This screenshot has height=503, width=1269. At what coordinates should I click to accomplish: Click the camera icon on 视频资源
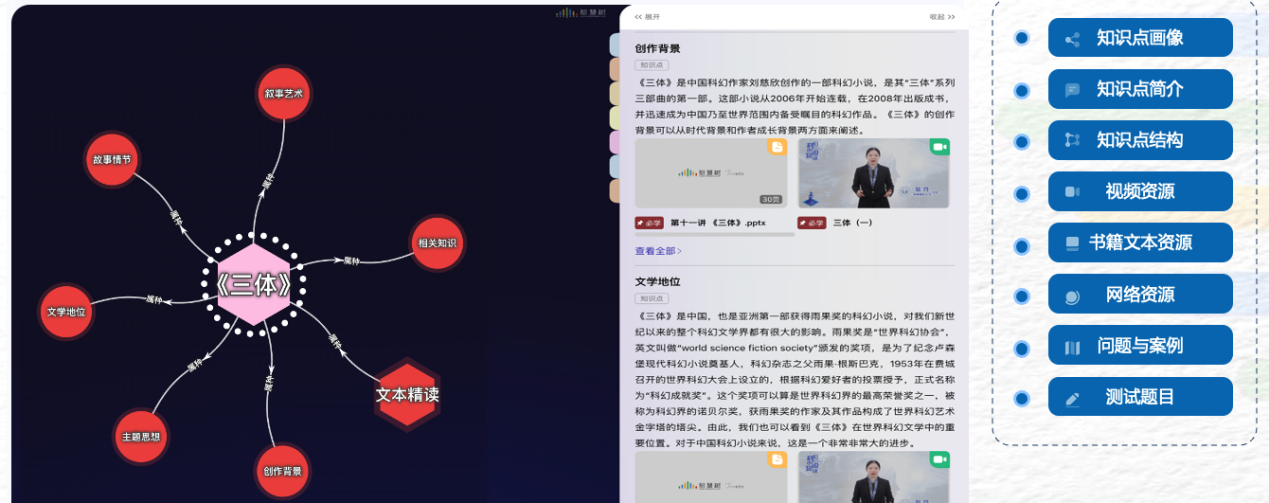(x=1072, y=192)
